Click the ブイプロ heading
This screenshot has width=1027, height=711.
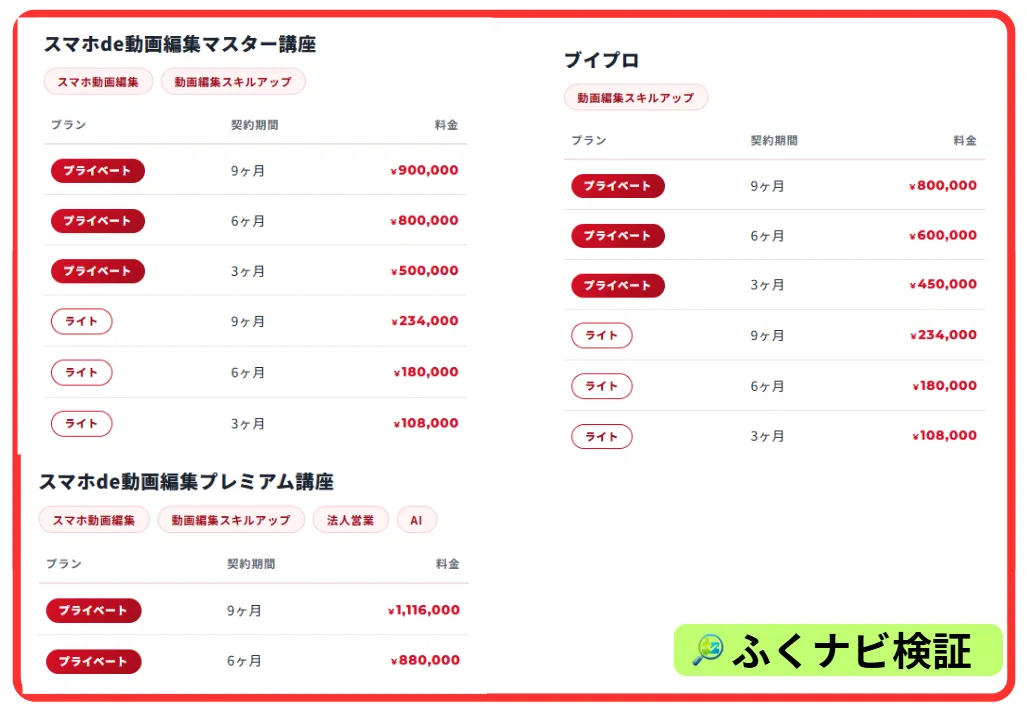click(601, 60)
